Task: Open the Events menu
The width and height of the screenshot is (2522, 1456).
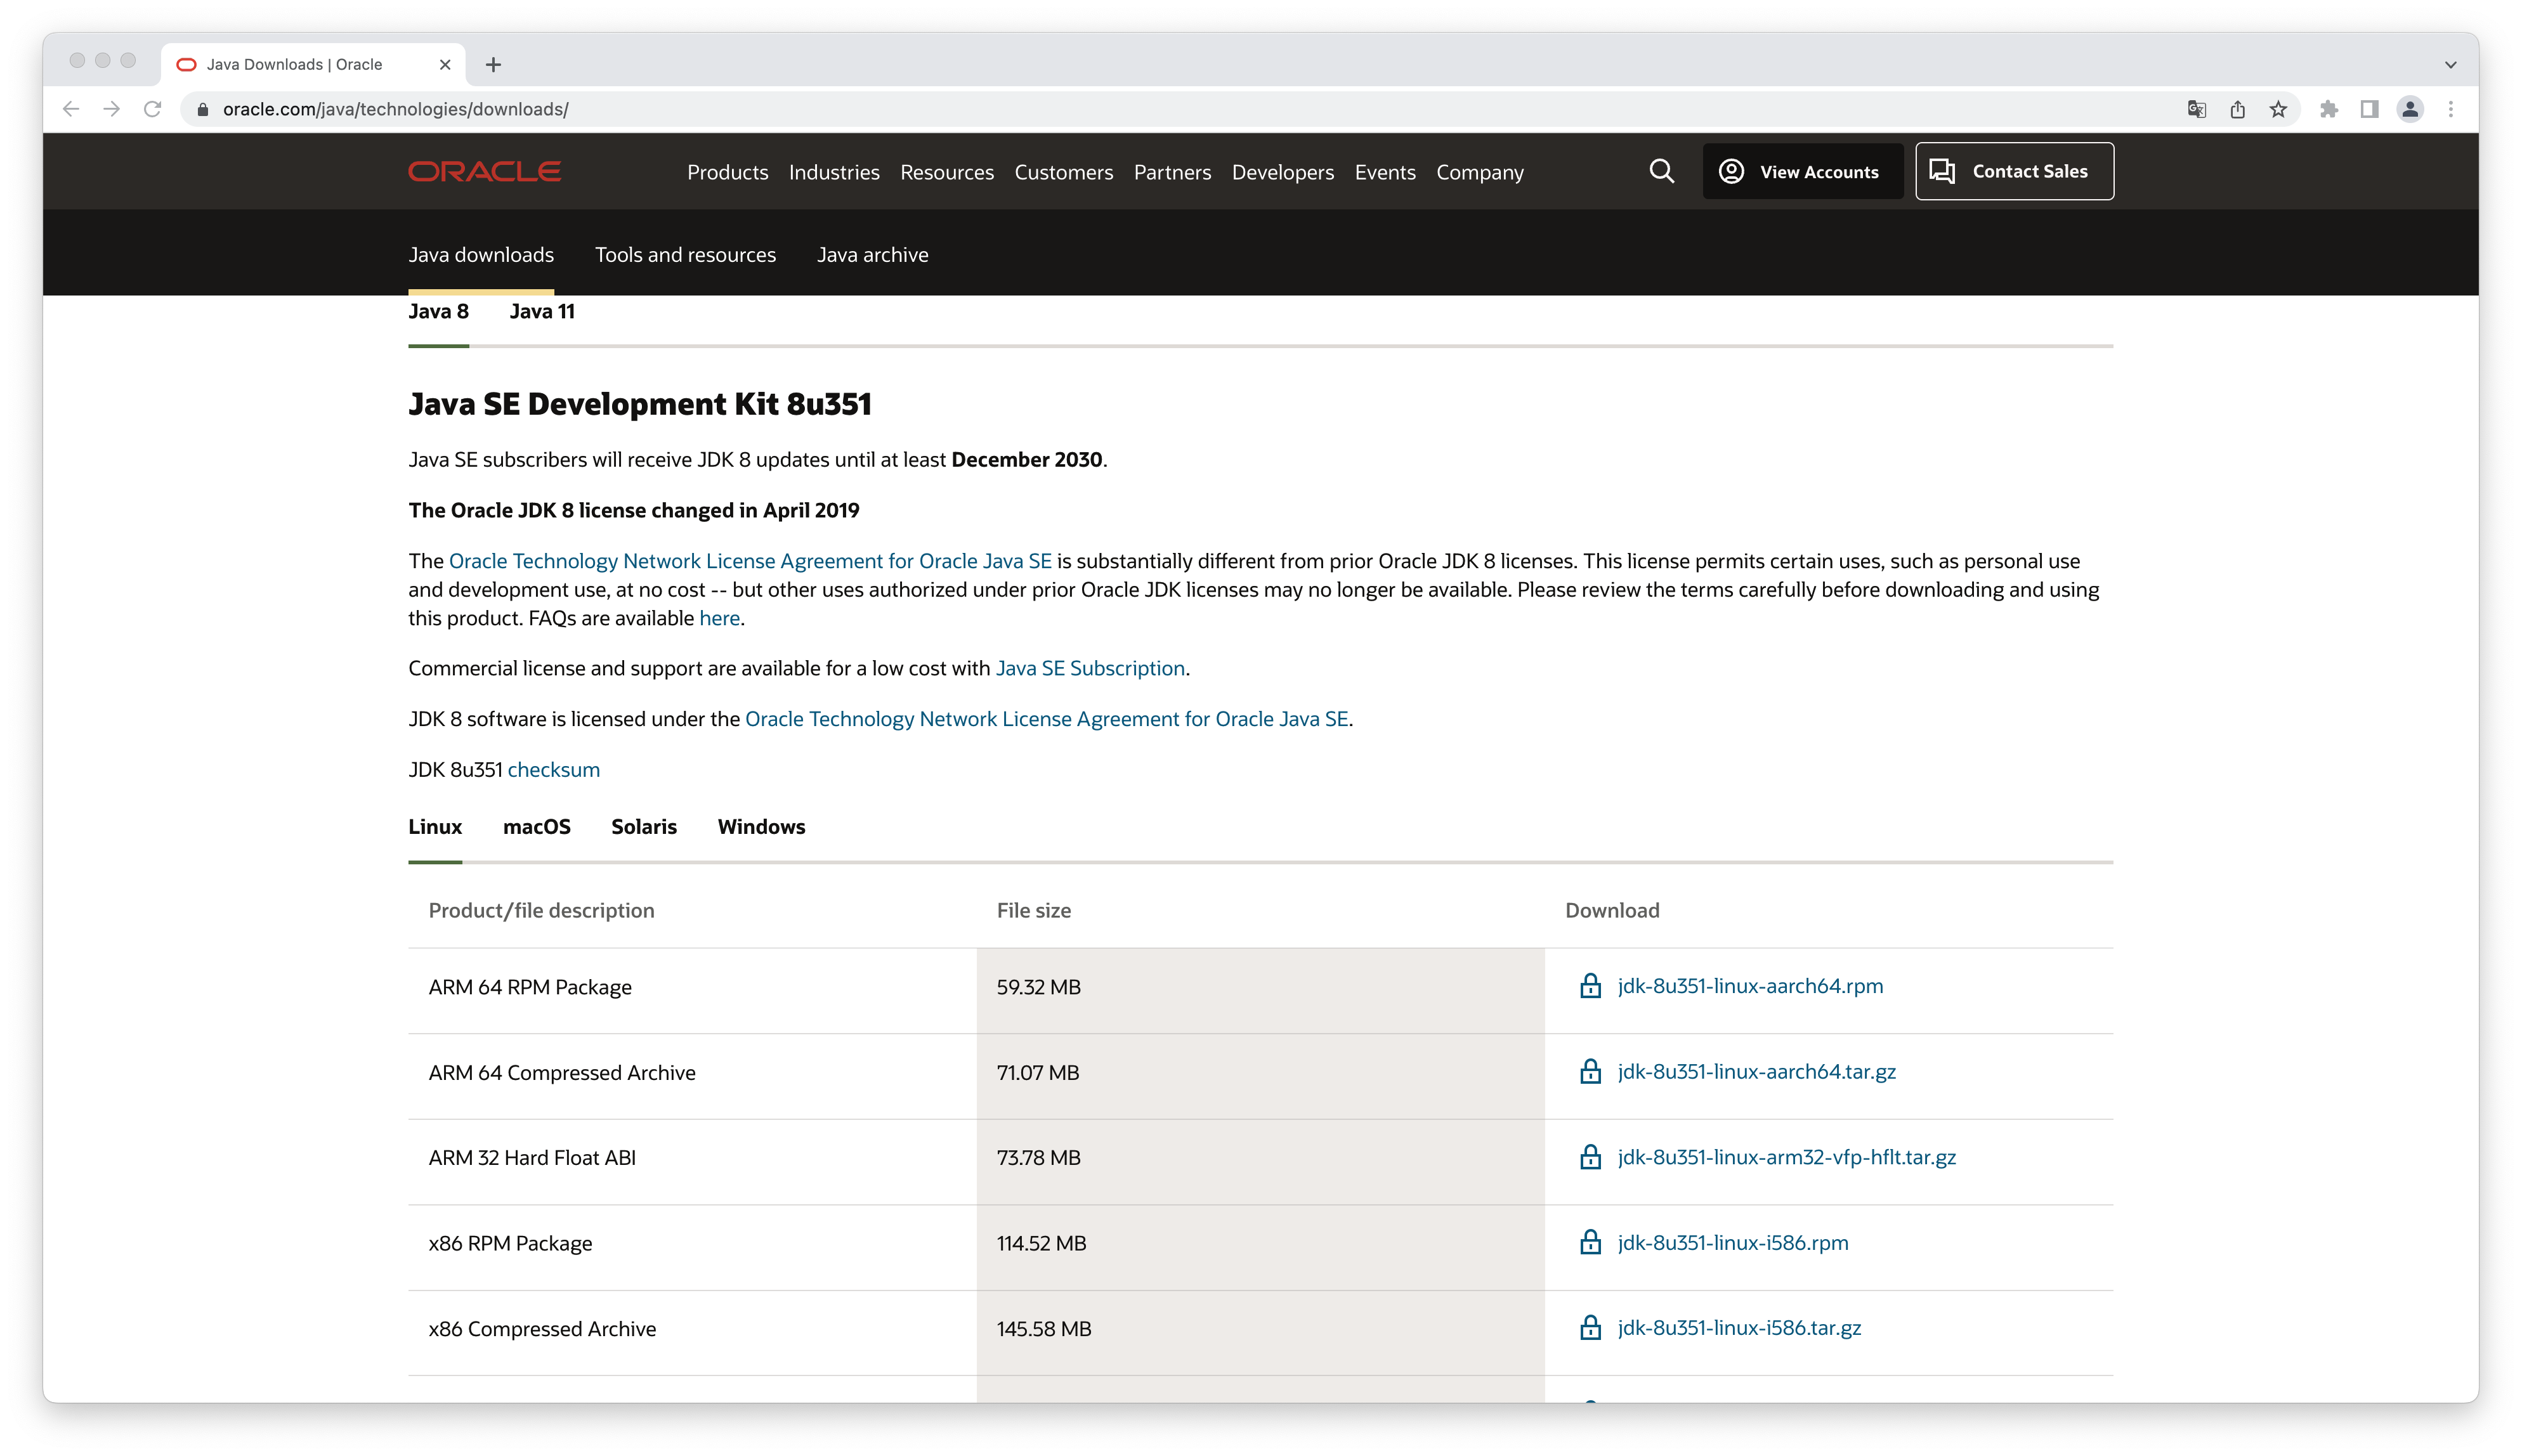Action: pyautogui.click(x=1385, y=172)
